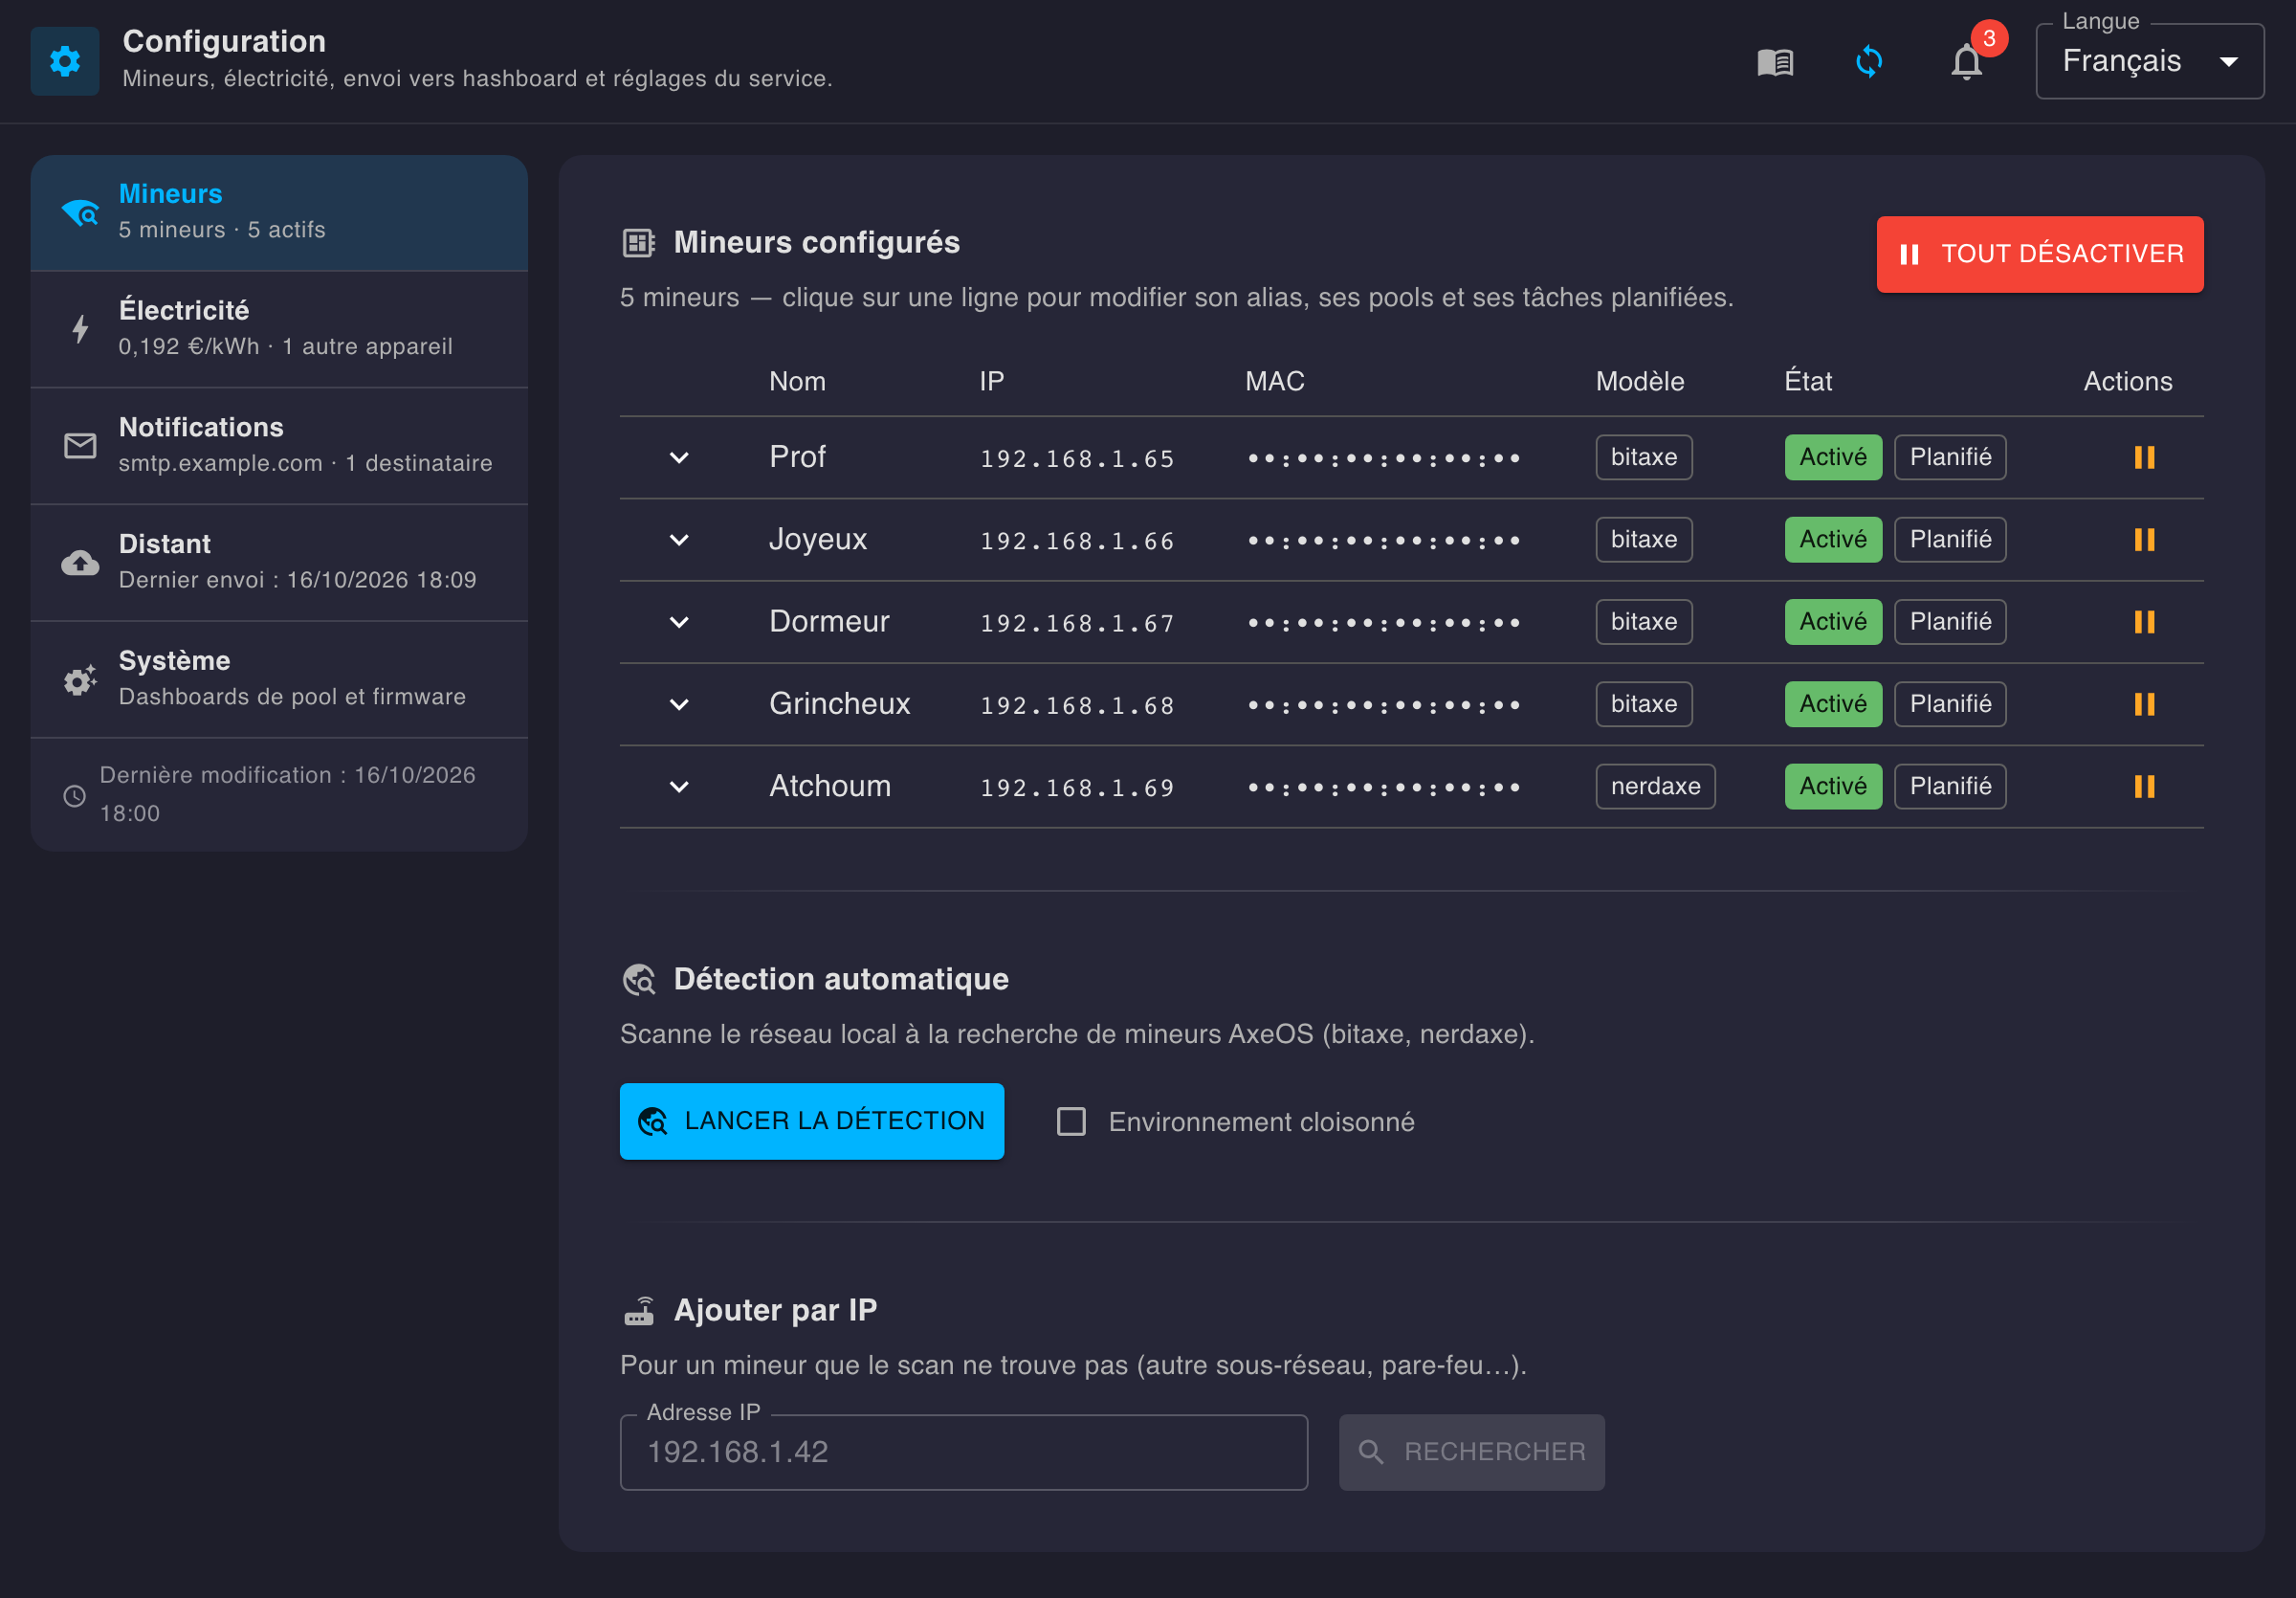Open the Langue Français dropdown
Image resolution: width=2296 pixels, height=1598 pixels.
(2150, 61)
